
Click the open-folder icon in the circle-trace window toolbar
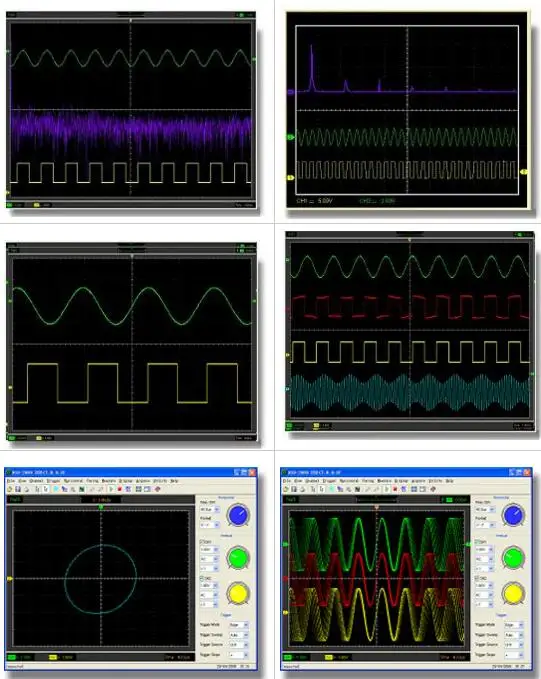(x=9, y=489)
